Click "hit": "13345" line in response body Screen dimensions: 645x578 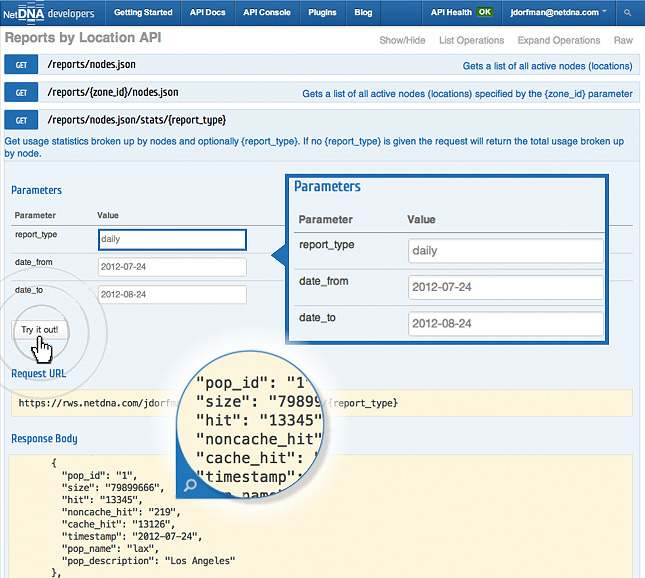pyautogui.click(x=102, y=500)
